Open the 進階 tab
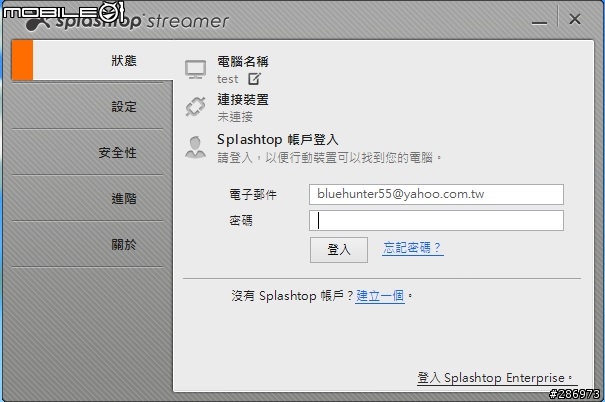 click(88, 198)
